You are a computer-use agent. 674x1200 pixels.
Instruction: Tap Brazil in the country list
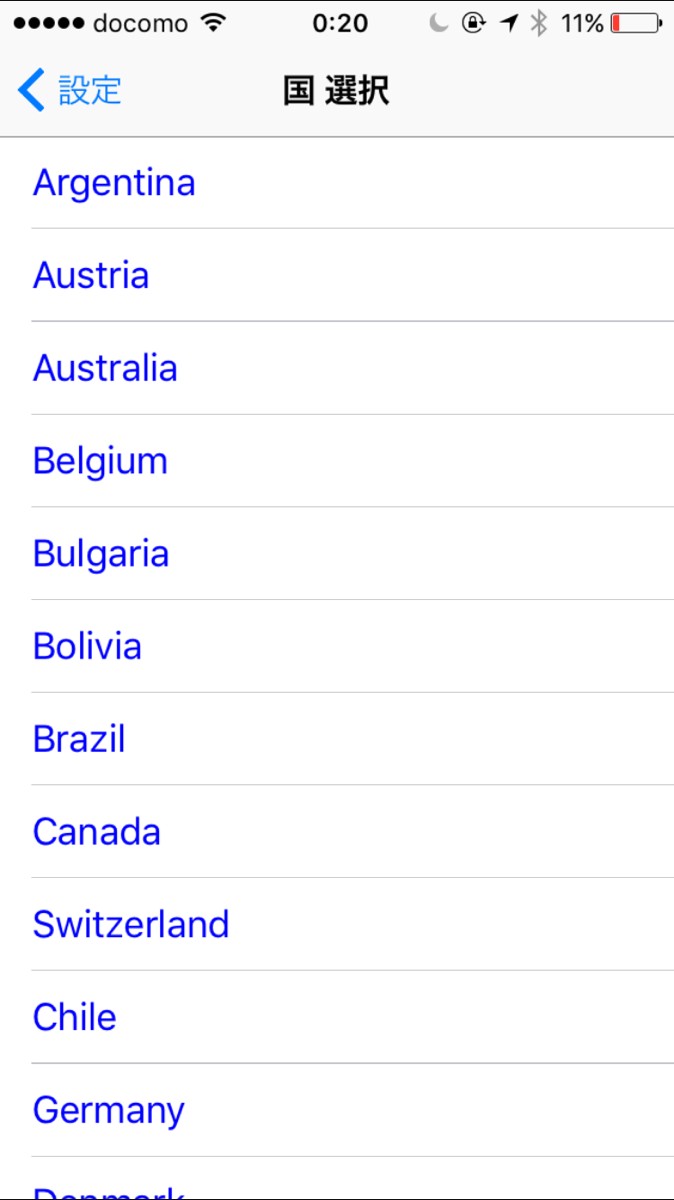click(x=79, y=739)
